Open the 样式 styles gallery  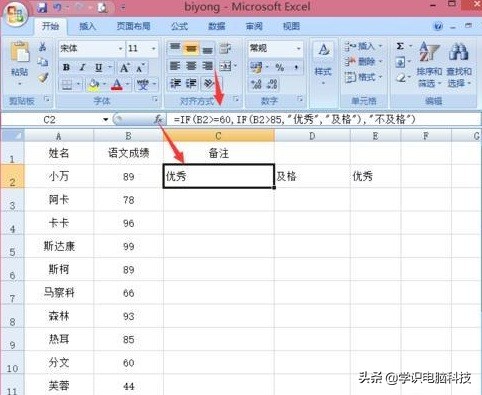(323, 62)
